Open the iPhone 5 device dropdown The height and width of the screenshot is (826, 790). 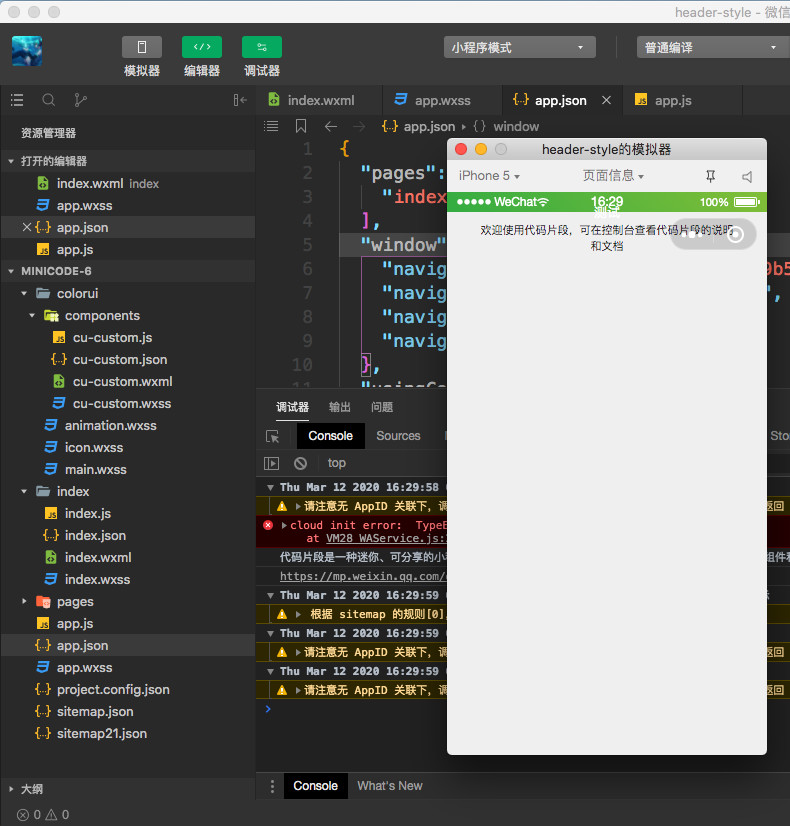click(x=489, y=176)
